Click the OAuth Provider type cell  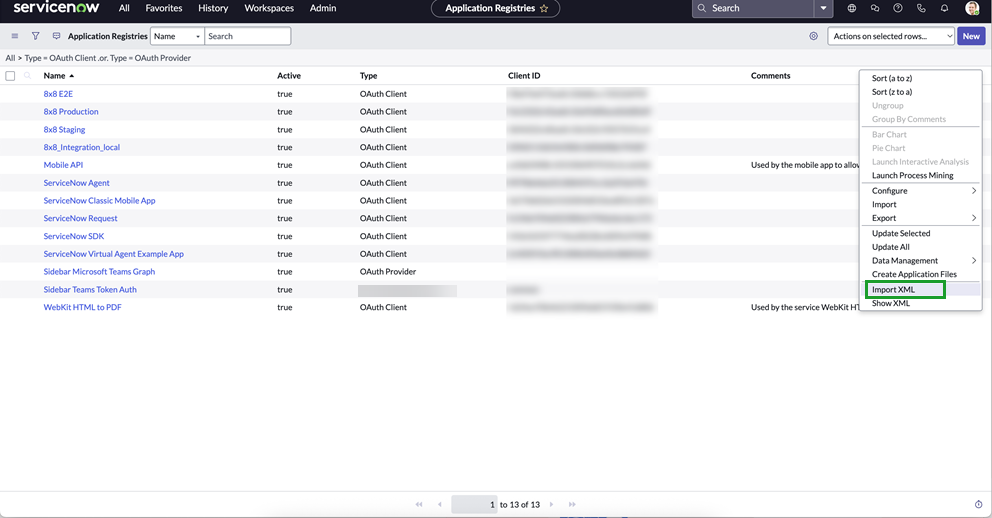coord(388,271)
